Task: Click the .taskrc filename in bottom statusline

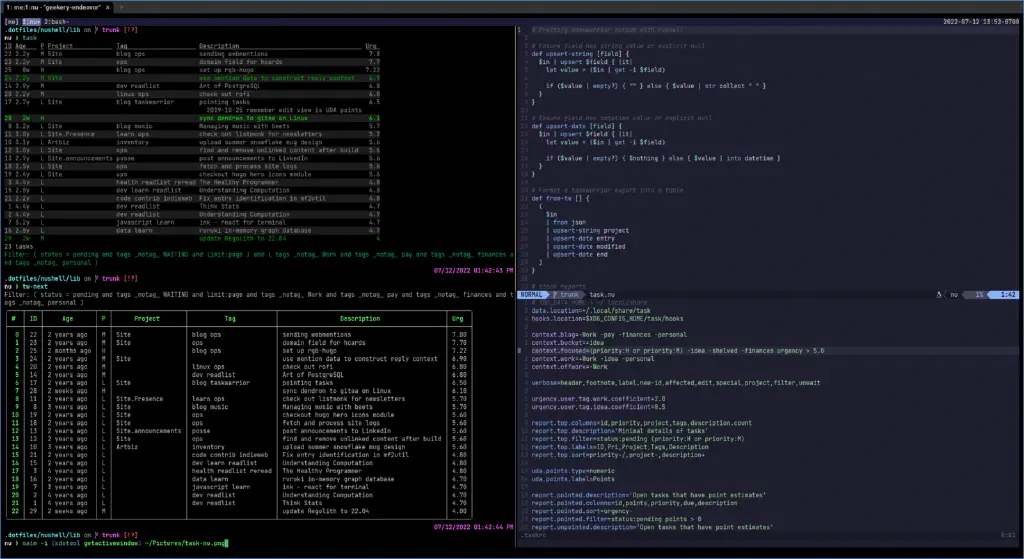Action: (x=534, y=535)
